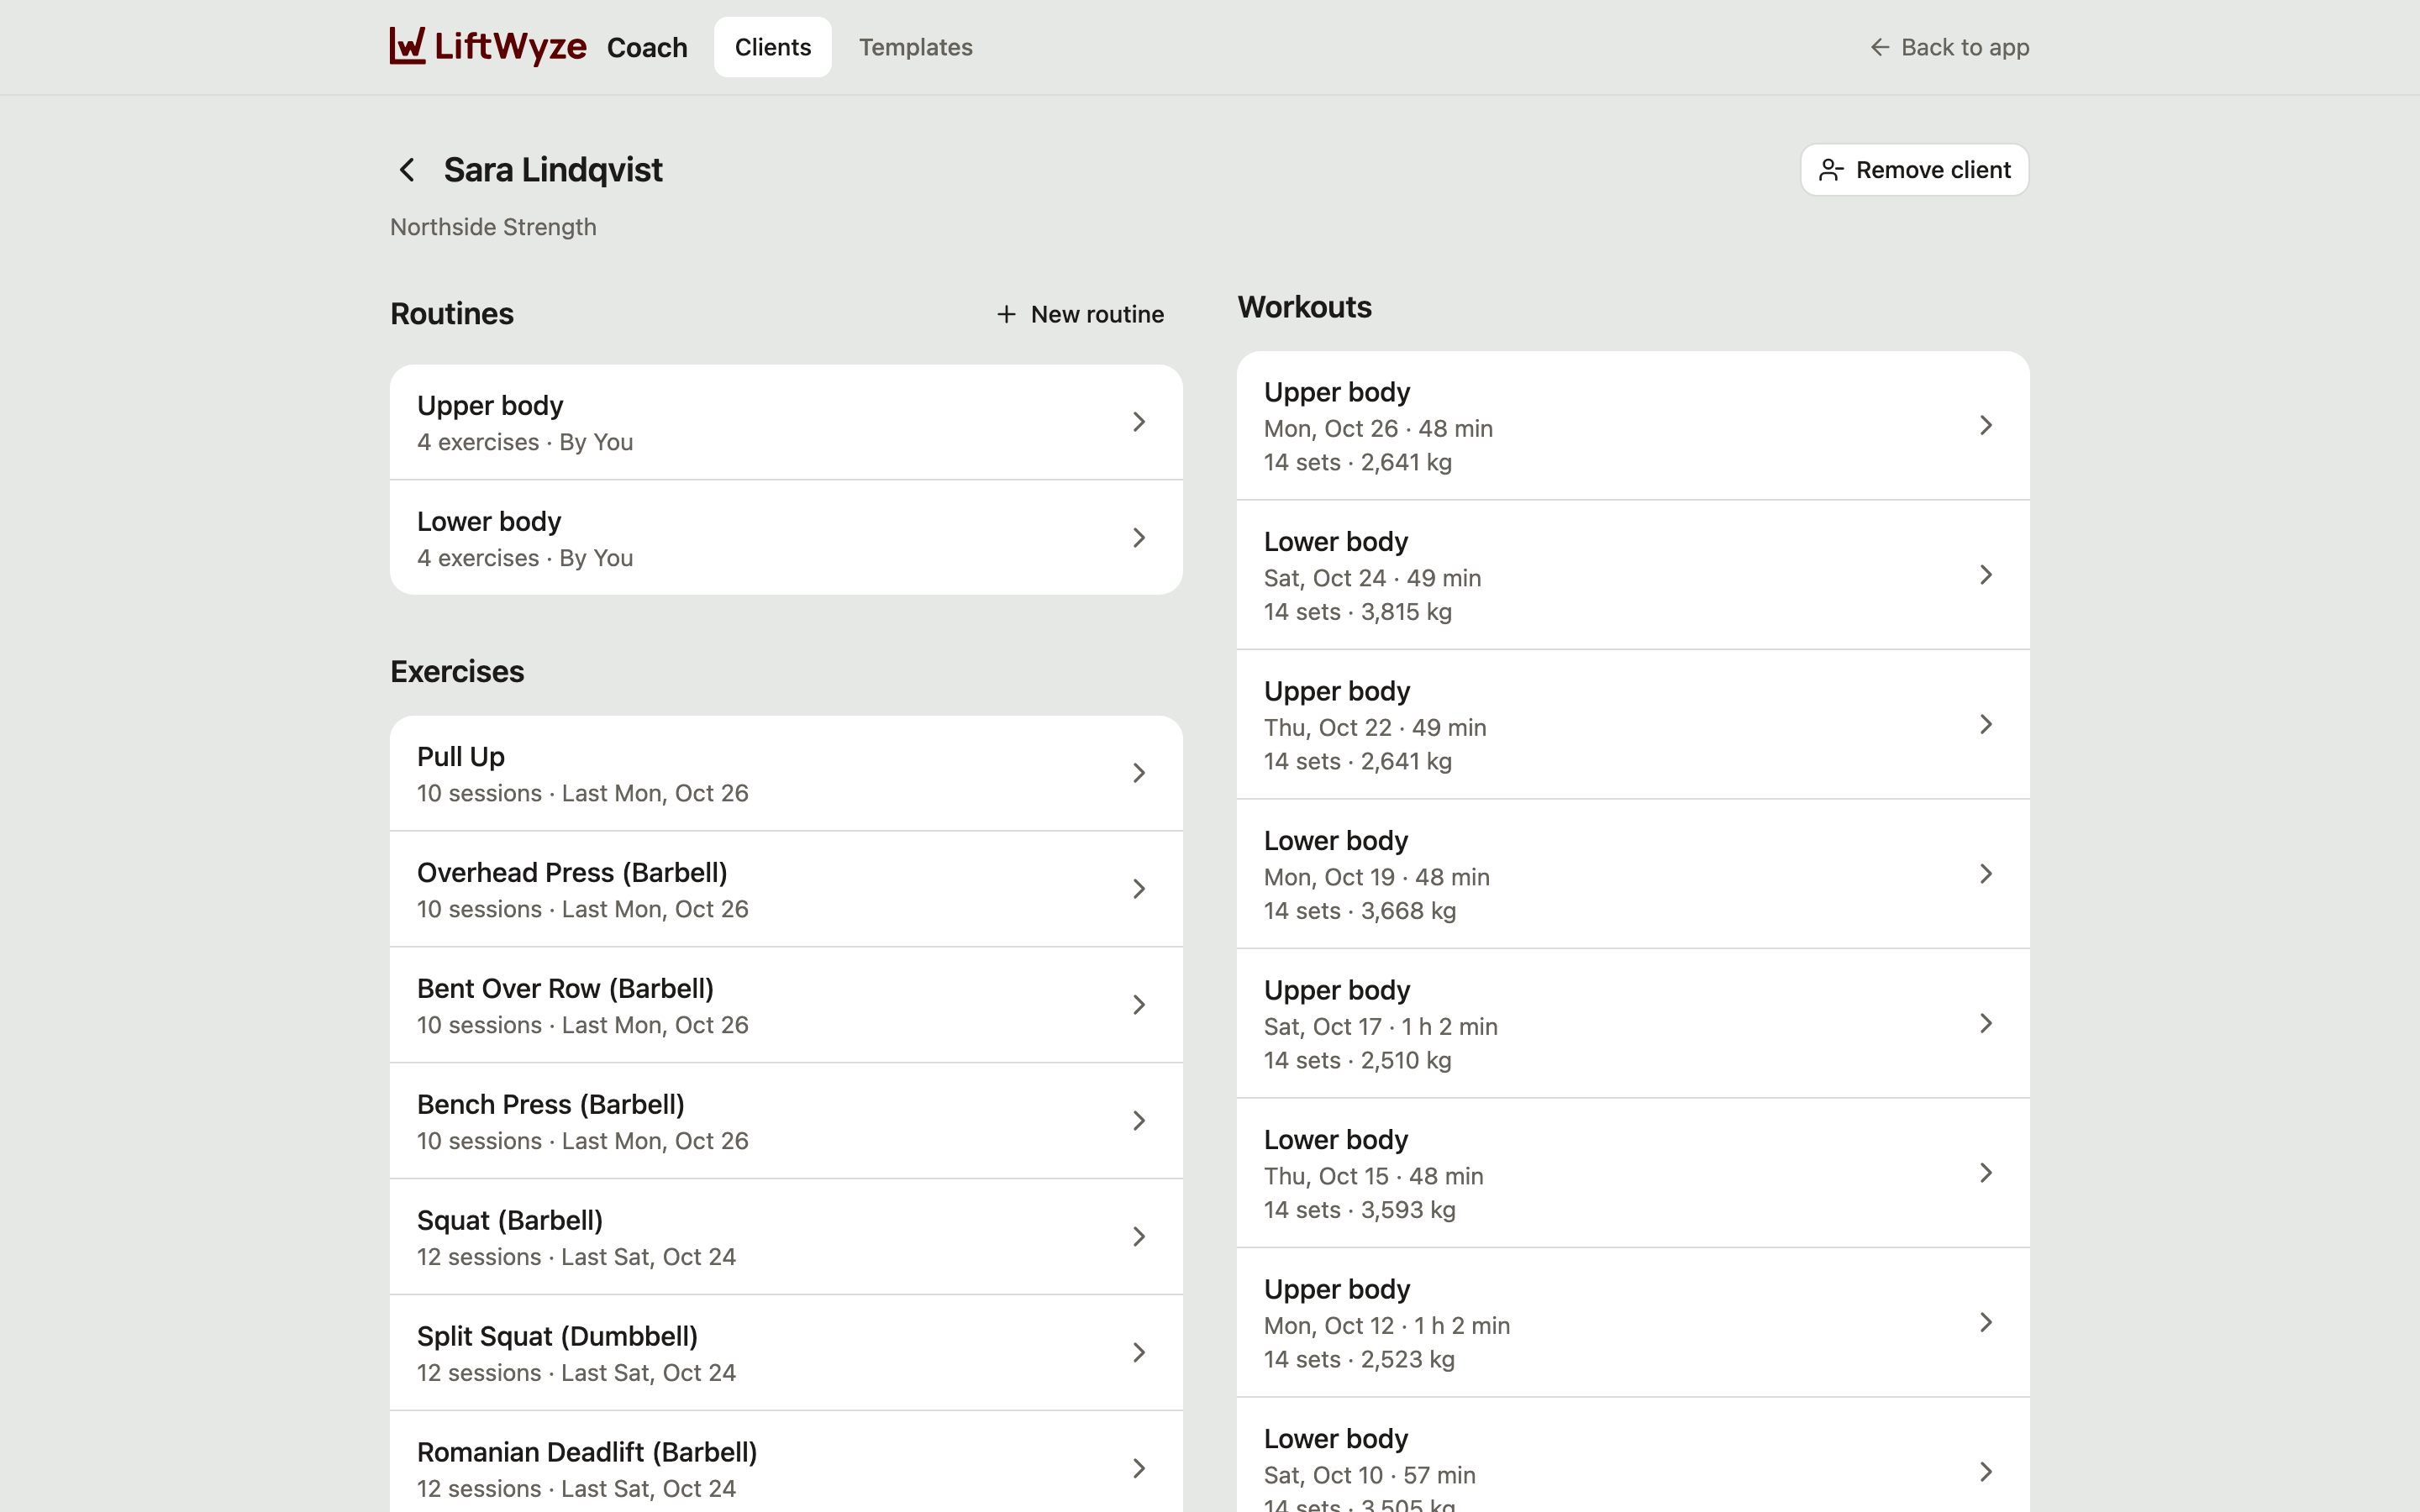Select the Lower body routine title
The height and width of the screenshot is (1512, 2420).
[489, 521]
